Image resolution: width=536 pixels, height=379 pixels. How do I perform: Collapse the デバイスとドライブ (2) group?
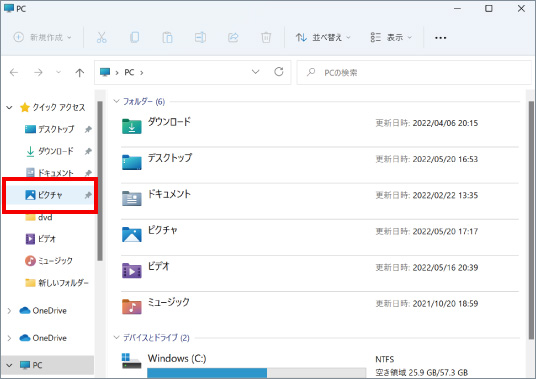pyautogui.click(x=116, y=338)
